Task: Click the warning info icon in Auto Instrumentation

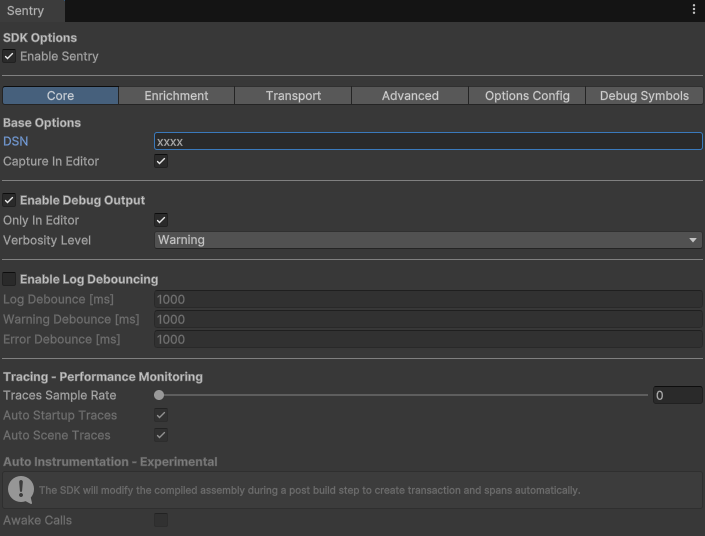Action: (x=21, y=490)
